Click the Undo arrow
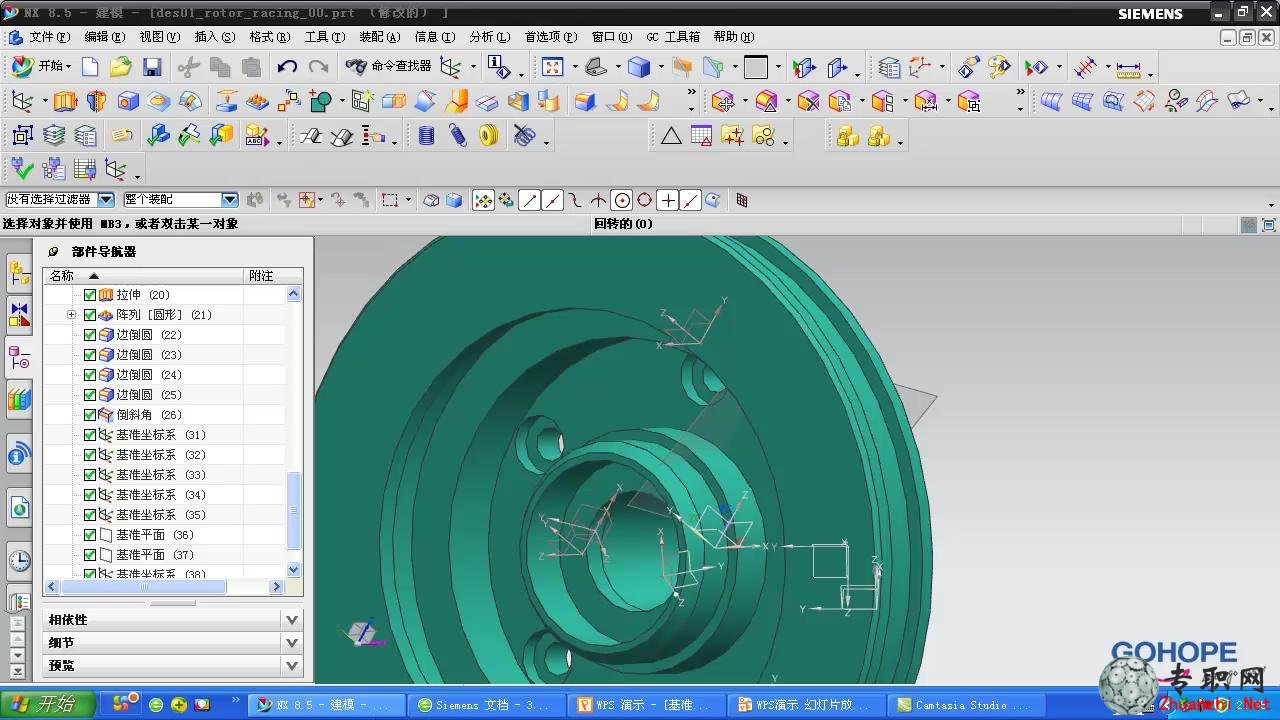1280x720 pixels. [287, 67]
